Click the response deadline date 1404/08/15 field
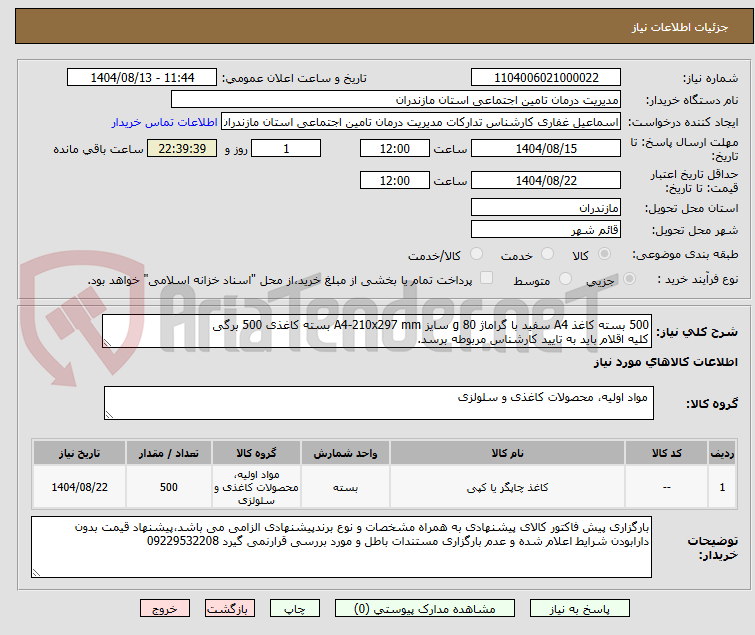Screen dimensions: 755x635 point(546,148)
